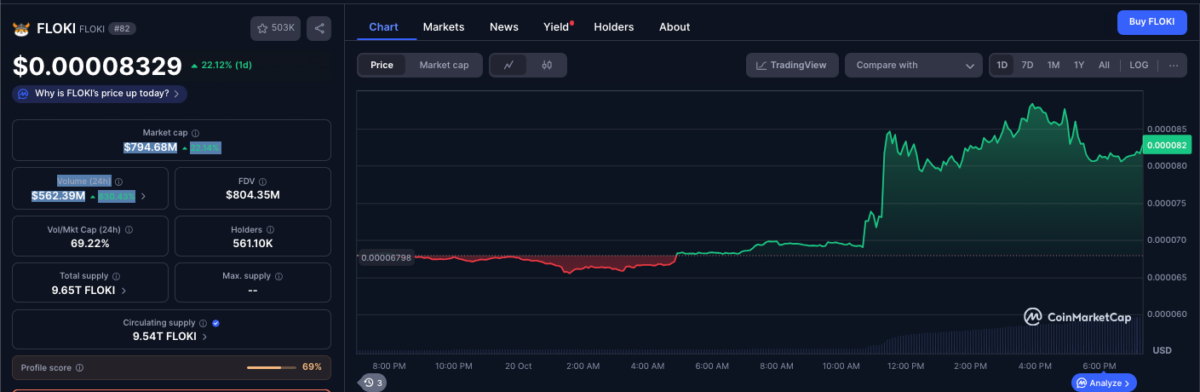Switch to the Yield tab
Image resolution: width=1200 pixels, height=392 pixels.
coord(556,27)
